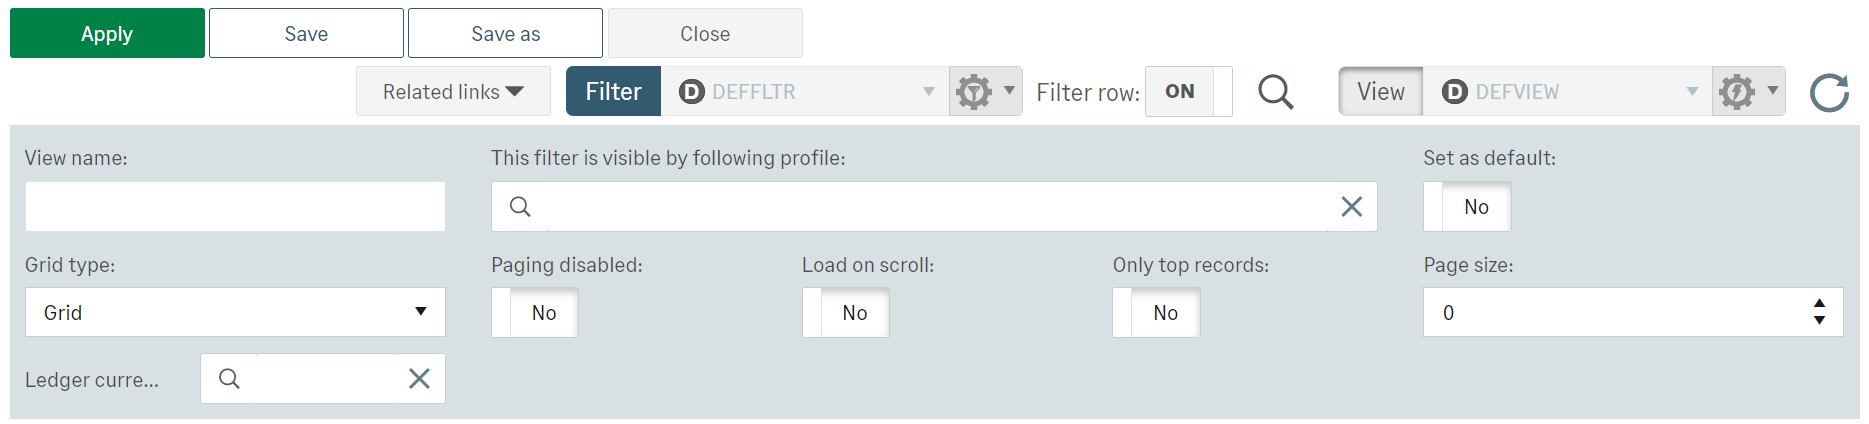Turn on Load on scroll

845,313
